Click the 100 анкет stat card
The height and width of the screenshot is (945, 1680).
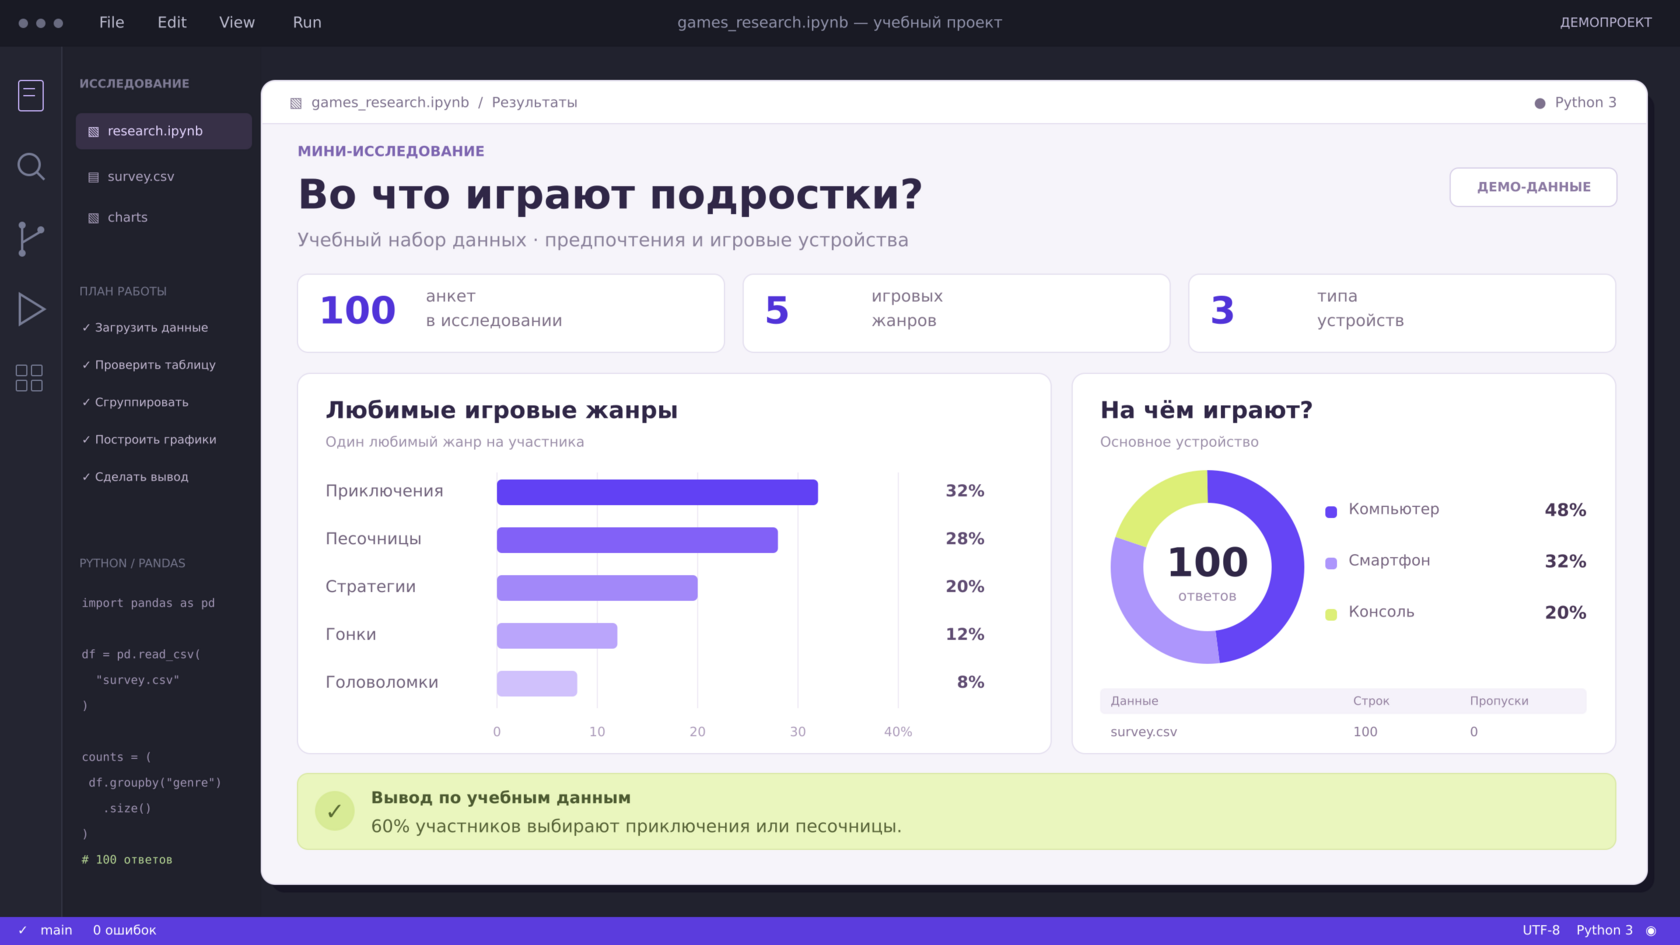coord(511,313)
